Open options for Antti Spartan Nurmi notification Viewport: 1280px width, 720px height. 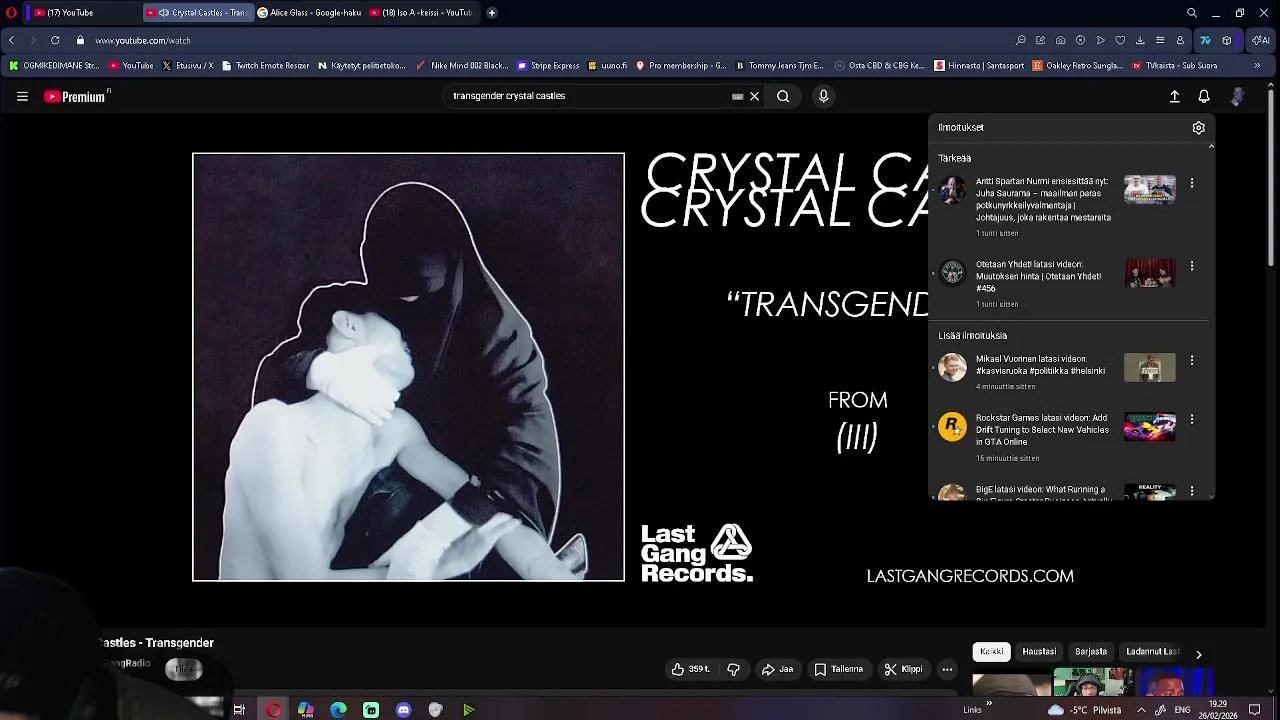point(1192,184)
